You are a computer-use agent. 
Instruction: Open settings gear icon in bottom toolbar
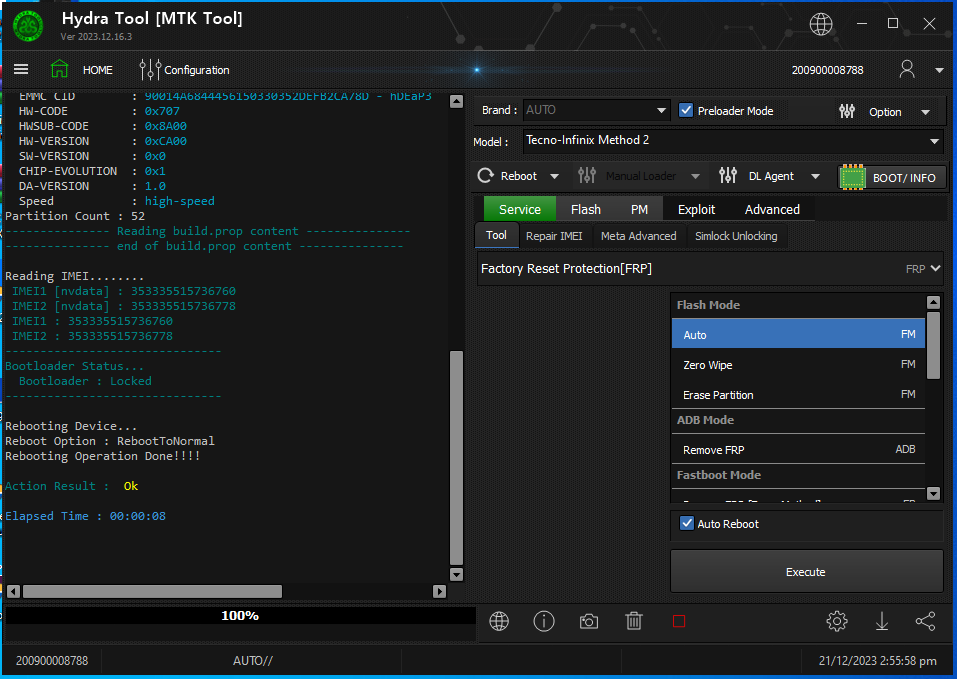click(x=837, y=622)
